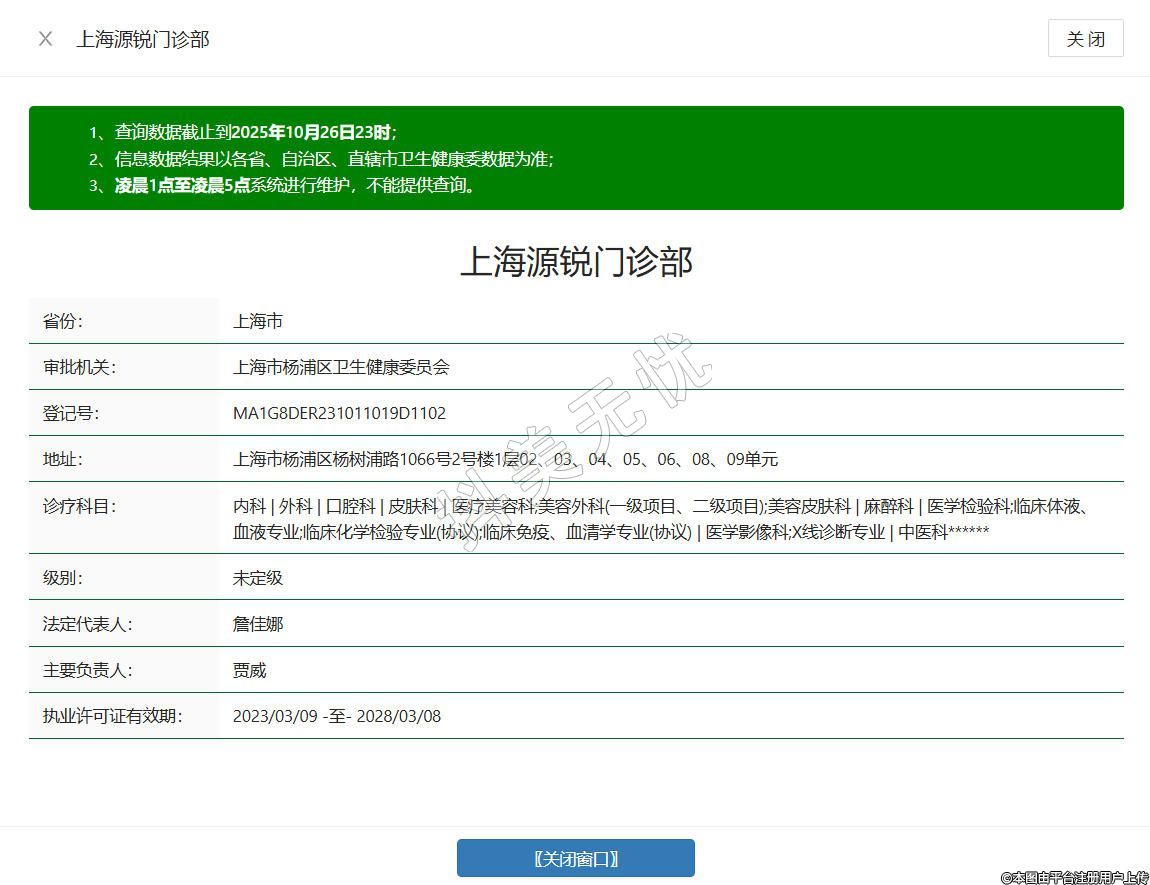This screenshot has width=1150, height=885.
Task: Click the 省份 row label
Action: [x=63, y=321]
